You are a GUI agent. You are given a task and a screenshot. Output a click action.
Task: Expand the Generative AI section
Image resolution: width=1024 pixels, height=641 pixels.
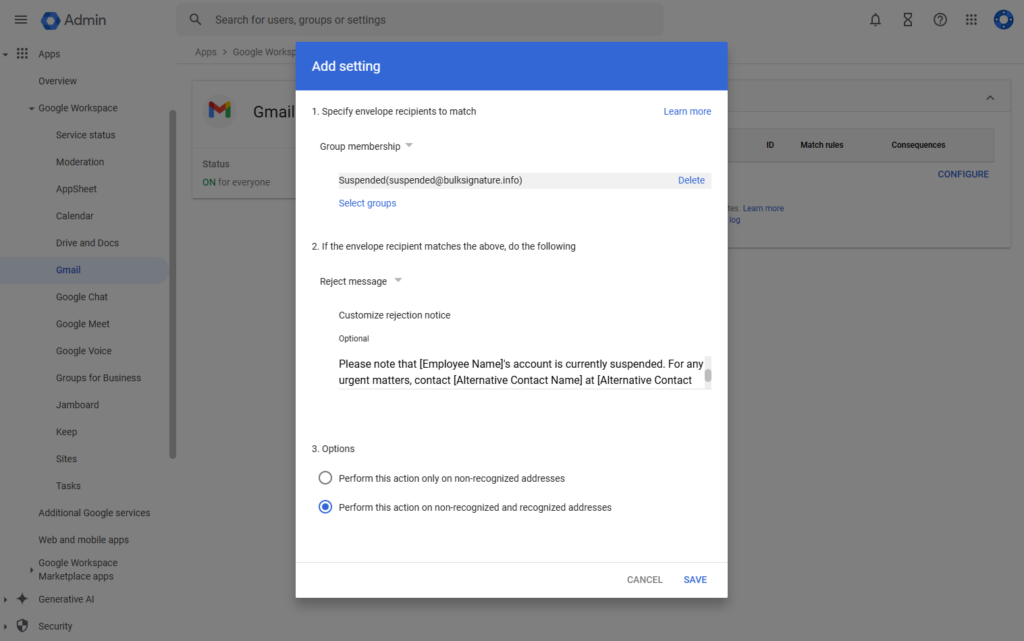pyautogui.click(x=5, y=599)
